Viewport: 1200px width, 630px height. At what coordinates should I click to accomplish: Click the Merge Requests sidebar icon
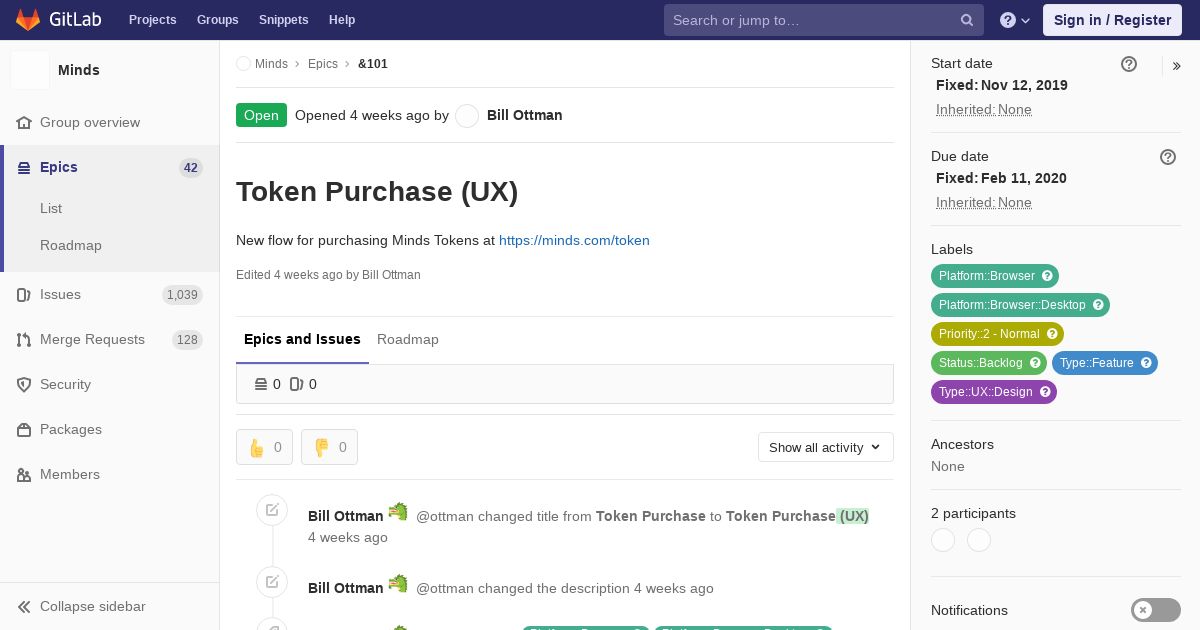click(24, 340)
